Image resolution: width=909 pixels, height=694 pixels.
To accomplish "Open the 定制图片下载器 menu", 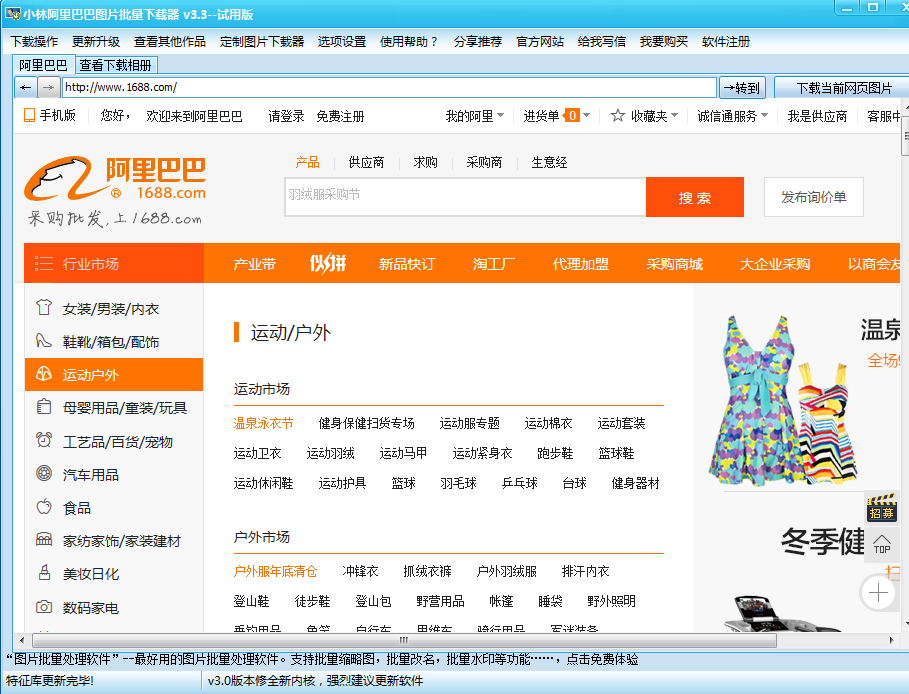I will (x=261, y=42).
